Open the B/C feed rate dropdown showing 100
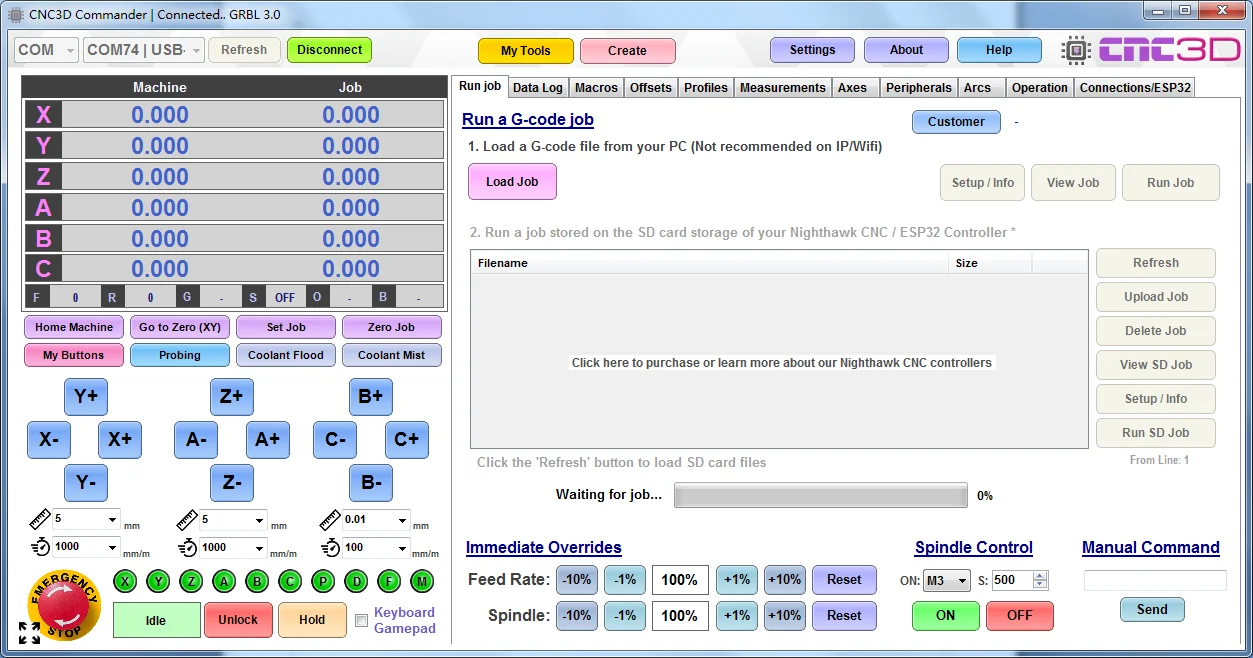Image resolution: width=1253 pixels, height=658 pixels. pyautogui.click(x=376, y=547)
